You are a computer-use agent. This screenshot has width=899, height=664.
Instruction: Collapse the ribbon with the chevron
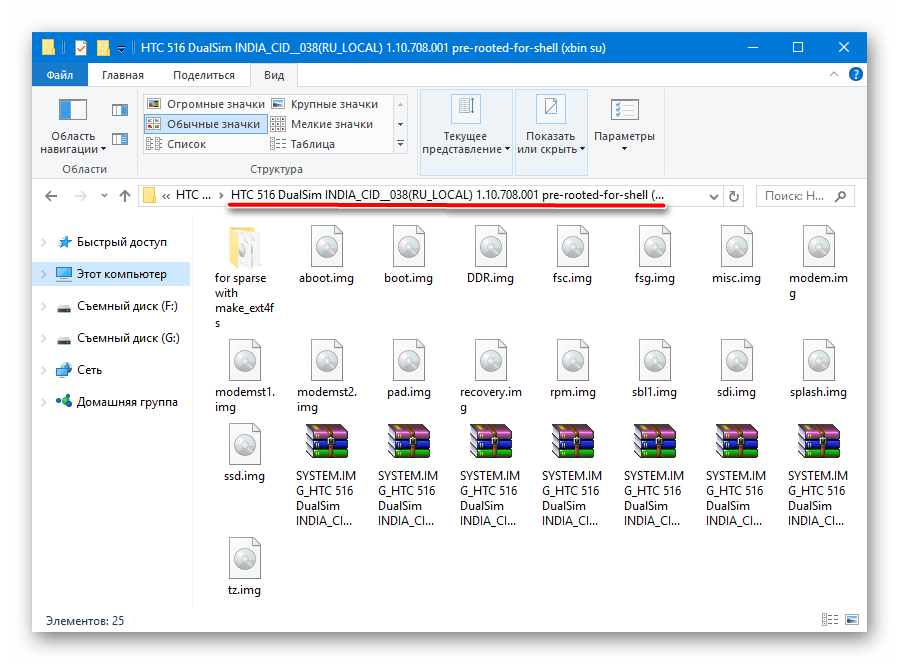tap(834, 75)
